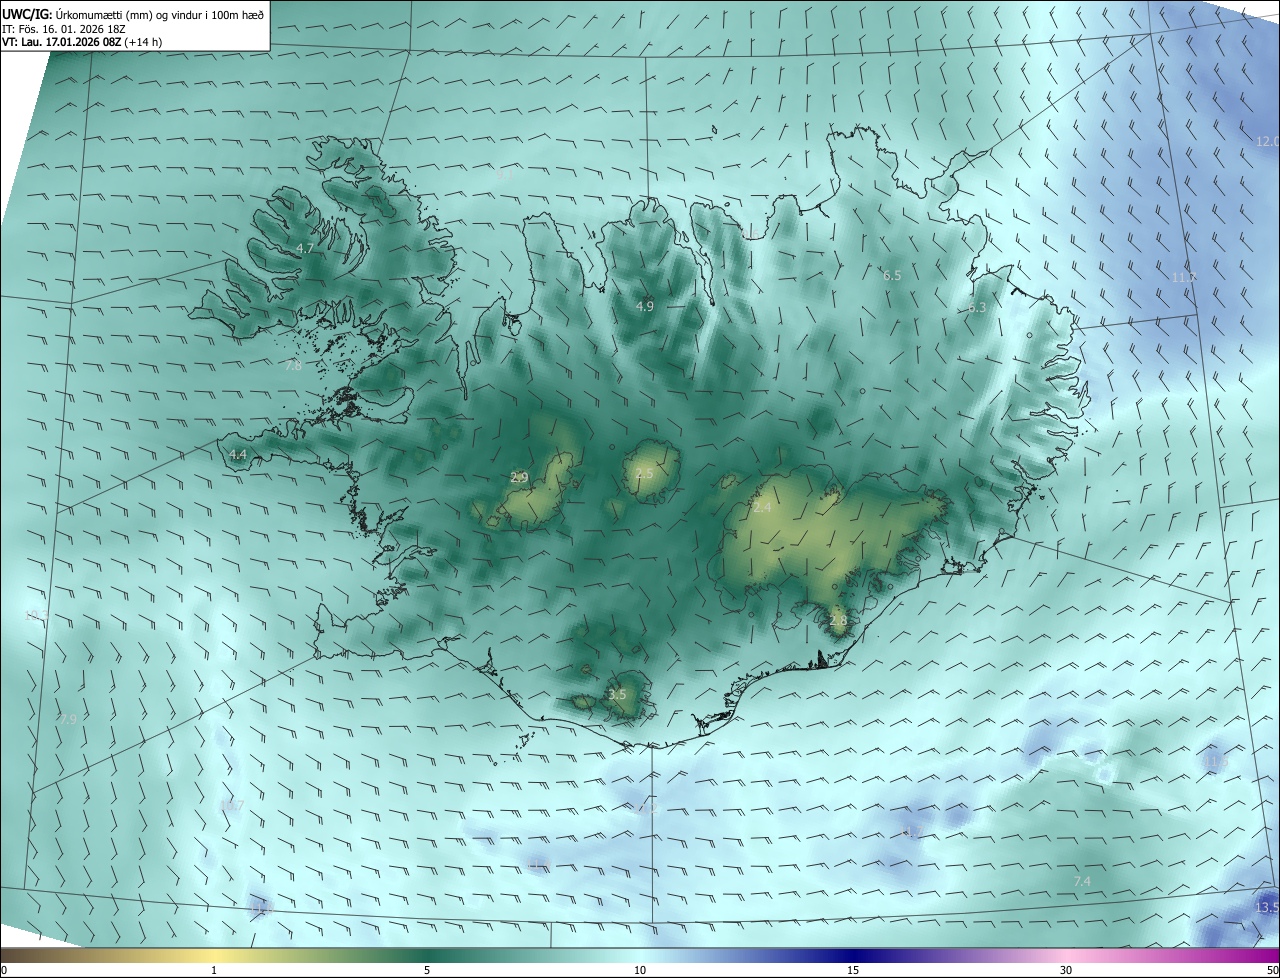Click the 13.5 value in the bottom corner
1280x978 pixels.
(1266, 907)
